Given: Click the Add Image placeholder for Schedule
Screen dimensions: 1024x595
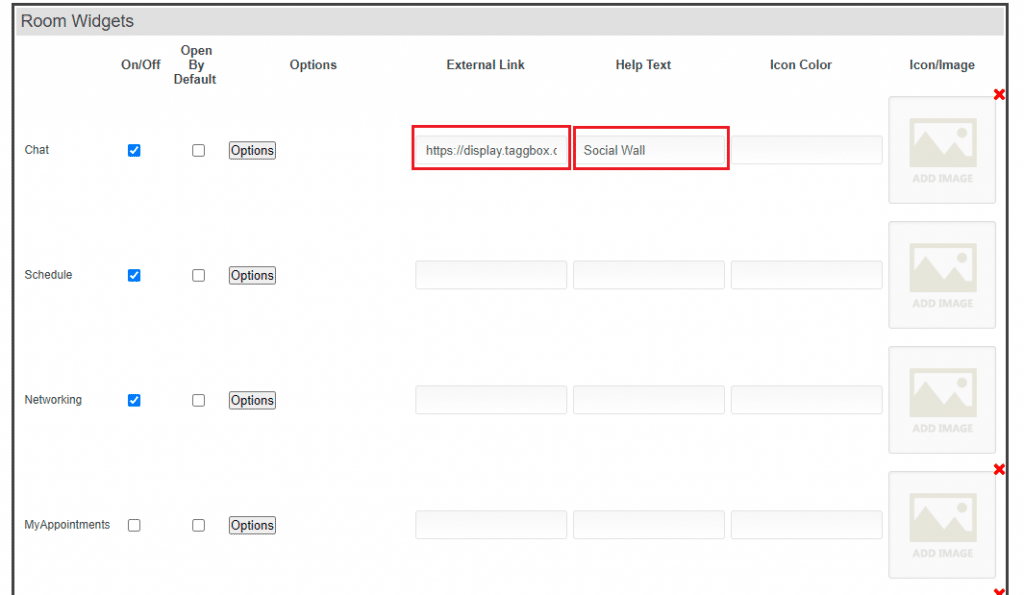Looking at the screenshot, I should tap(941, 275).
